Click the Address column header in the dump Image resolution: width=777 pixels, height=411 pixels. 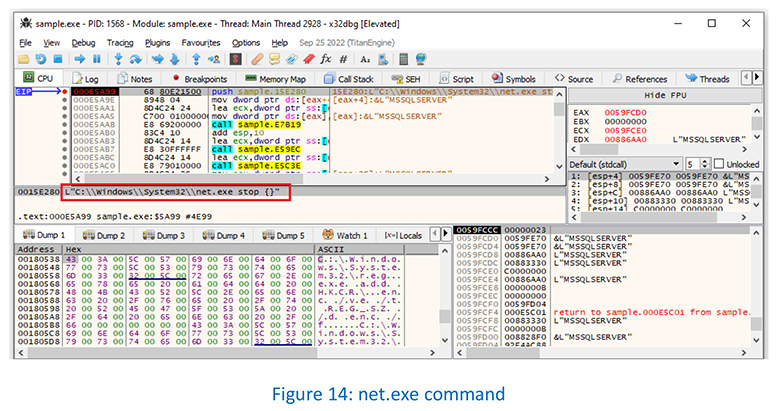[38, 249]
